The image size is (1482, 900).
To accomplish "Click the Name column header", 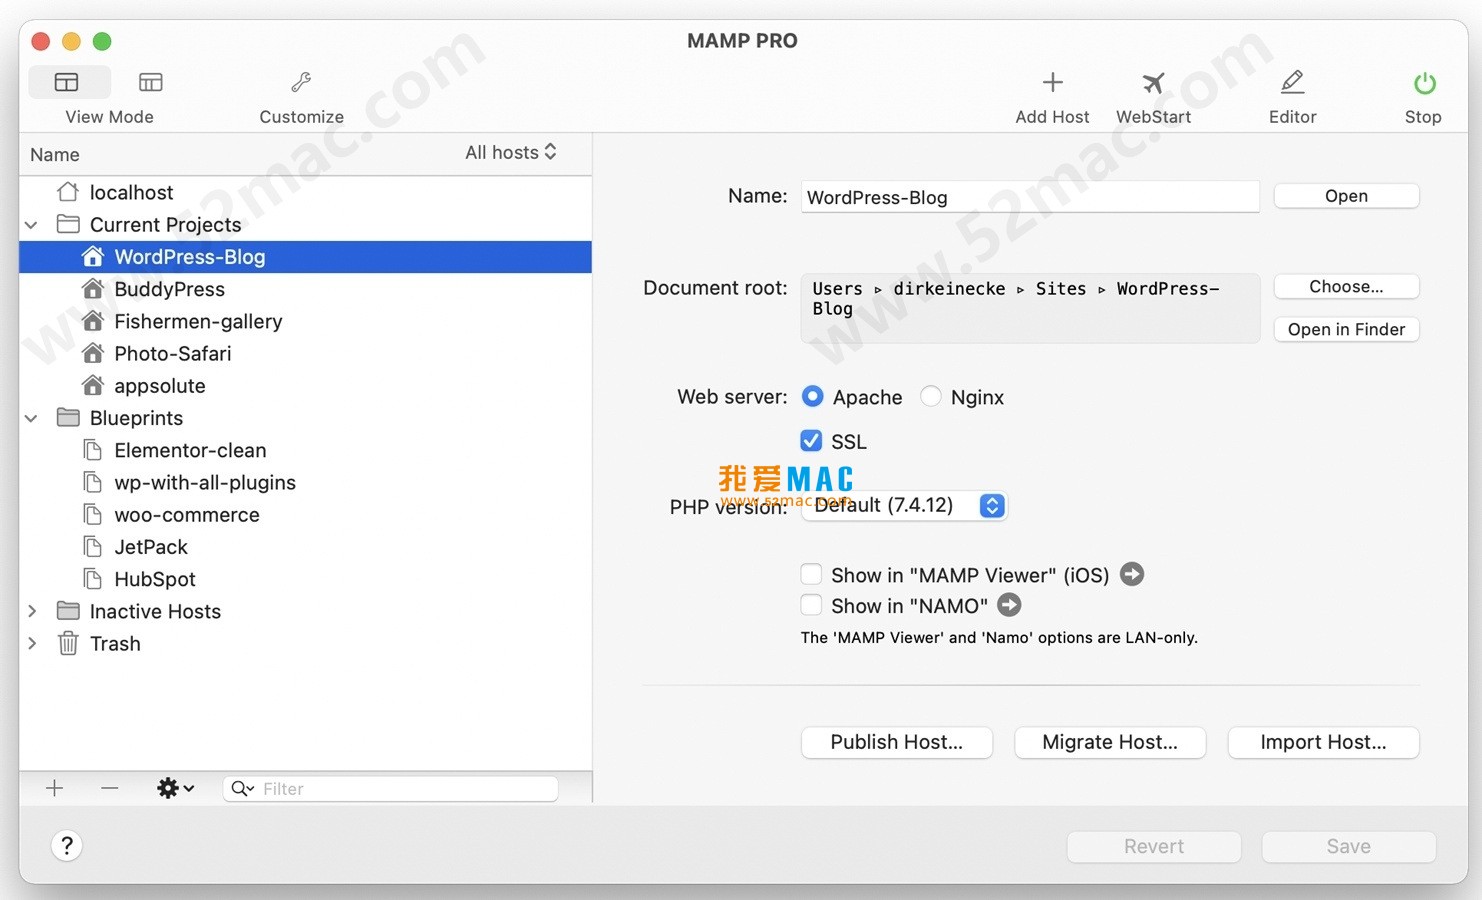I will pos(55,154).
